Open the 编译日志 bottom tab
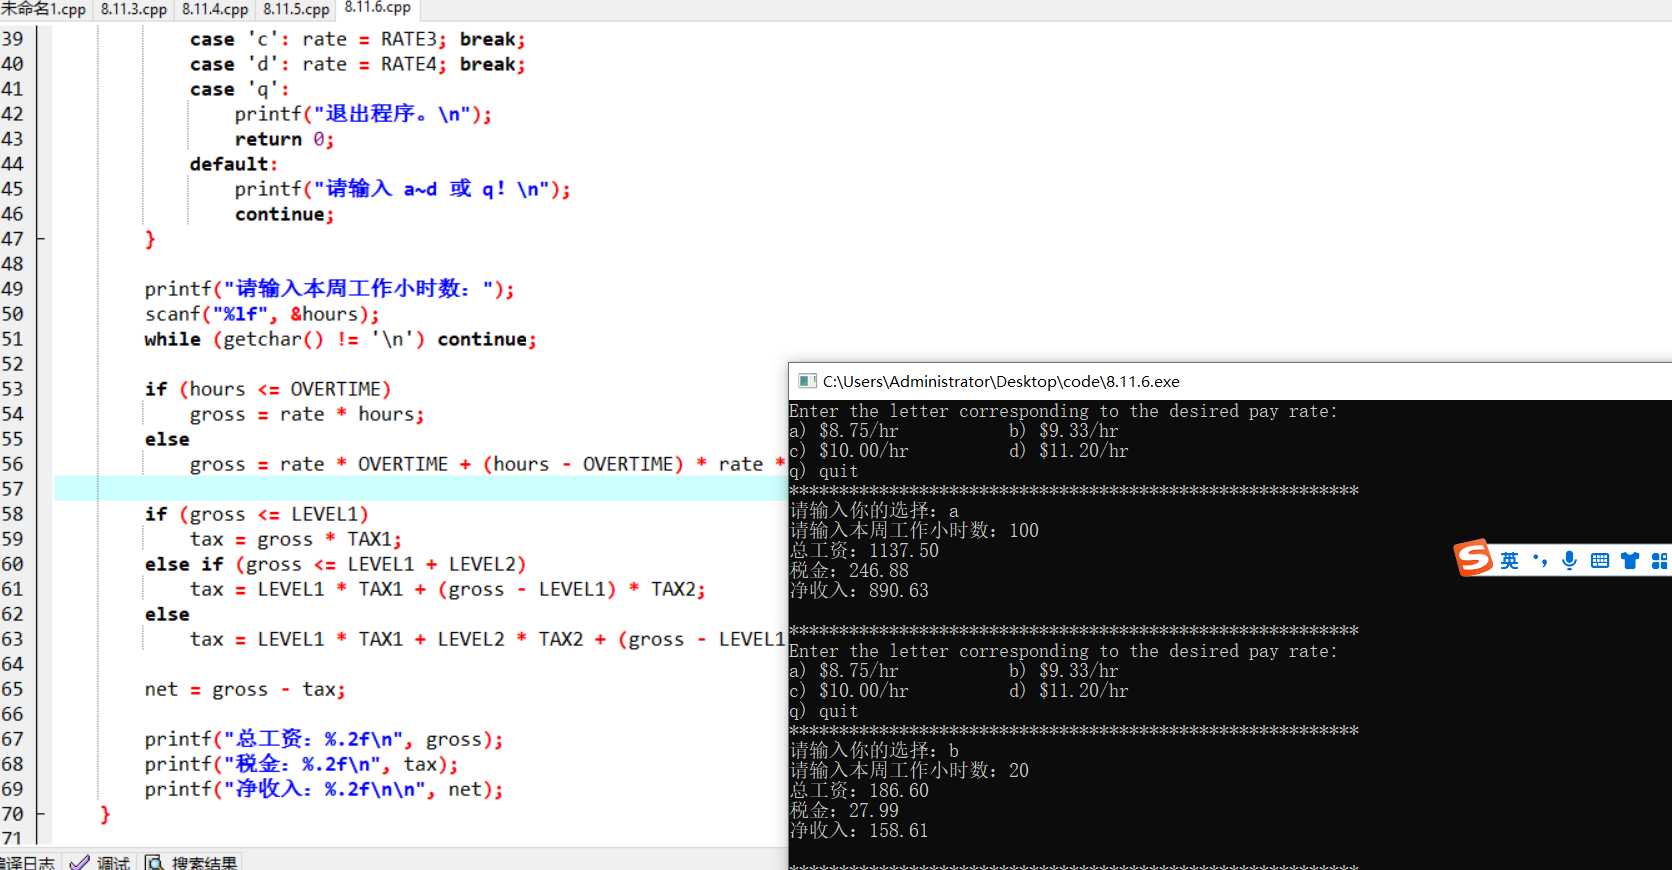 pos(28,862)
